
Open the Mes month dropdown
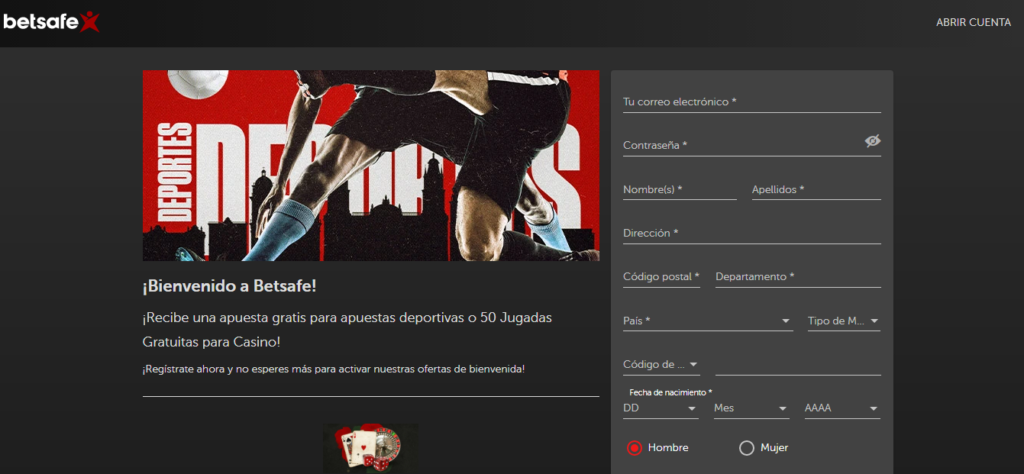(752, 408)
